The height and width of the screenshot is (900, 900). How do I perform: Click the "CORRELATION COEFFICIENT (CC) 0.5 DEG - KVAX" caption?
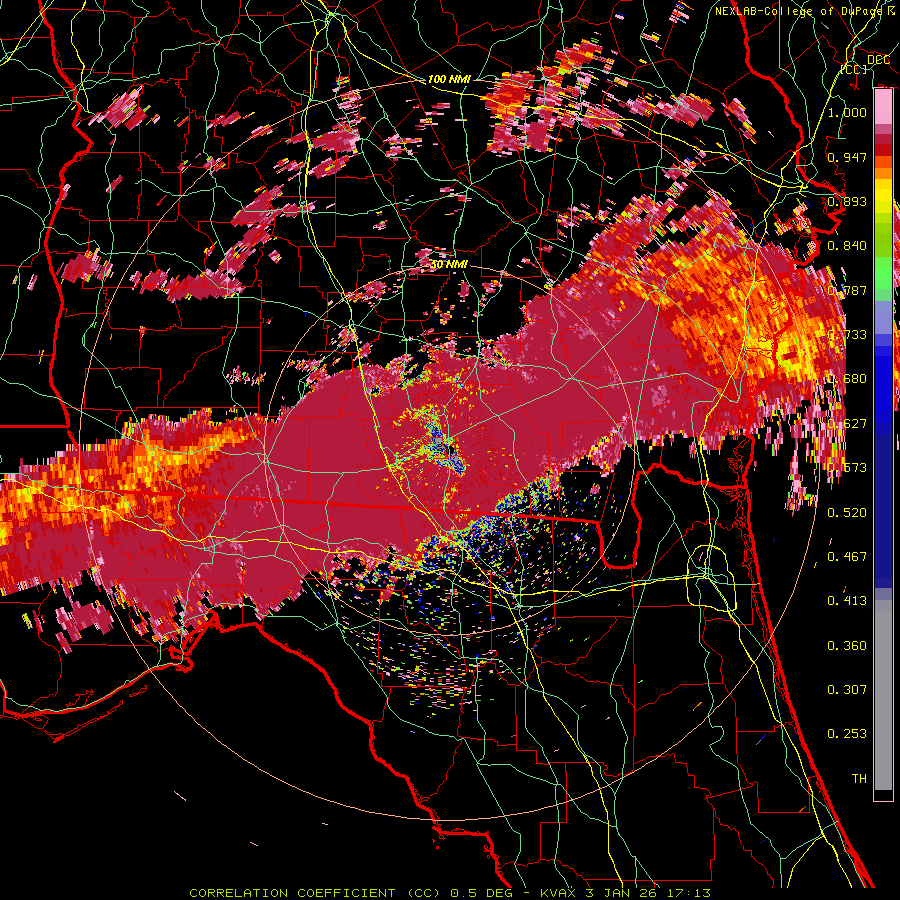(383, 893)
